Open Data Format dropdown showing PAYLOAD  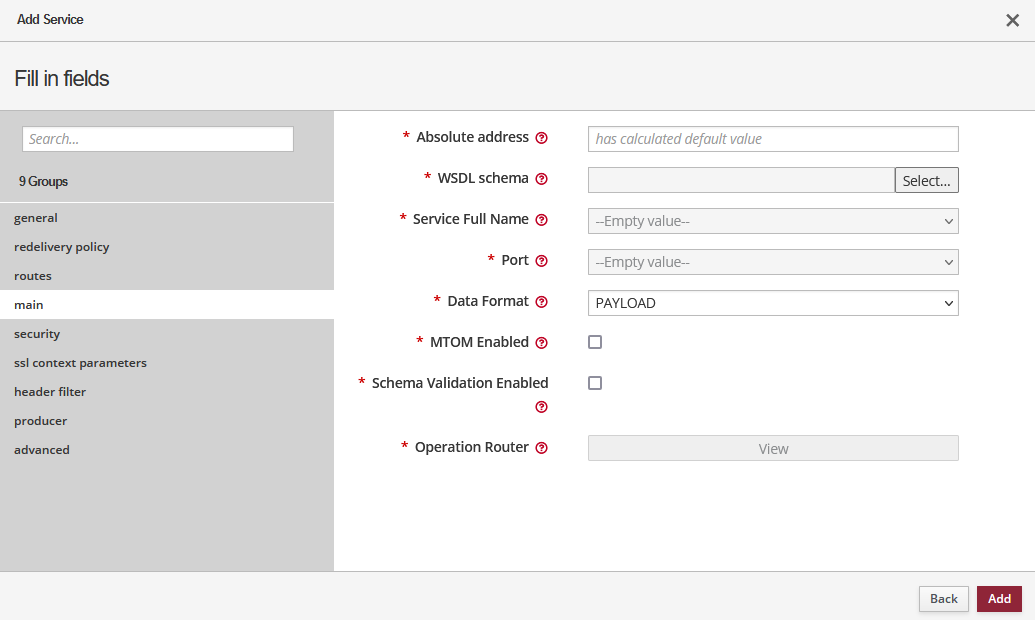click(x=772, y=303)
